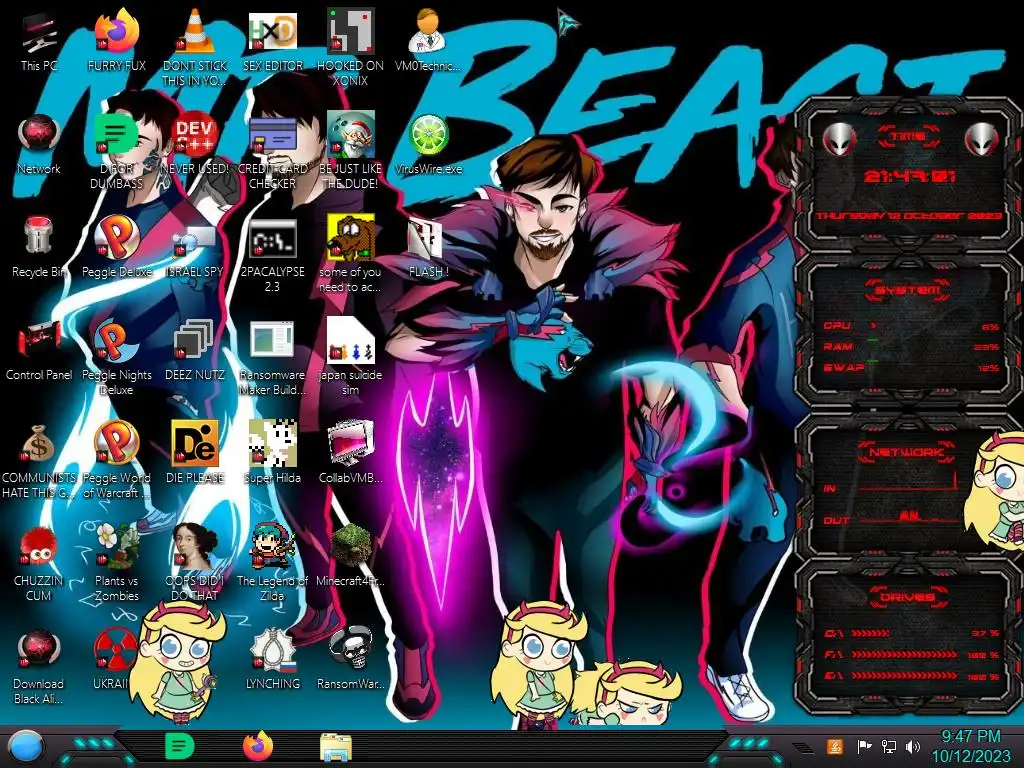The height and width of the screenshot is (768, 1024).
Task: Click the DRIVES widget header
Action: [907, 597]
